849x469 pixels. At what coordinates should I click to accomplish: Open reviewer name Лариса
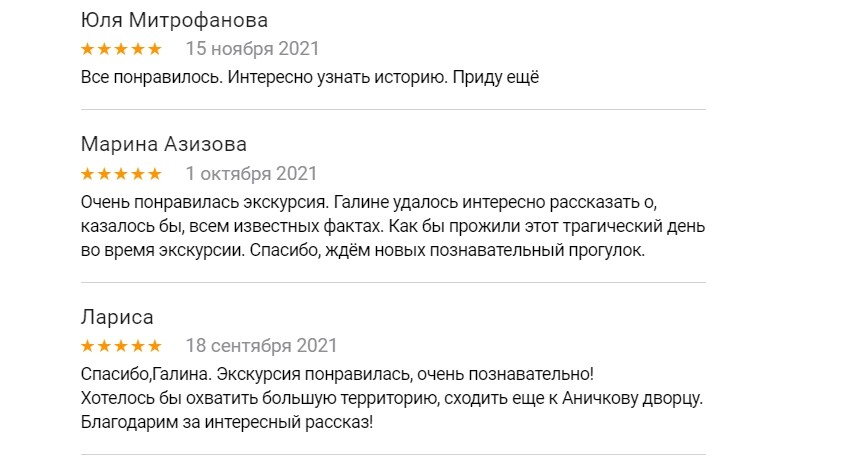117,318
